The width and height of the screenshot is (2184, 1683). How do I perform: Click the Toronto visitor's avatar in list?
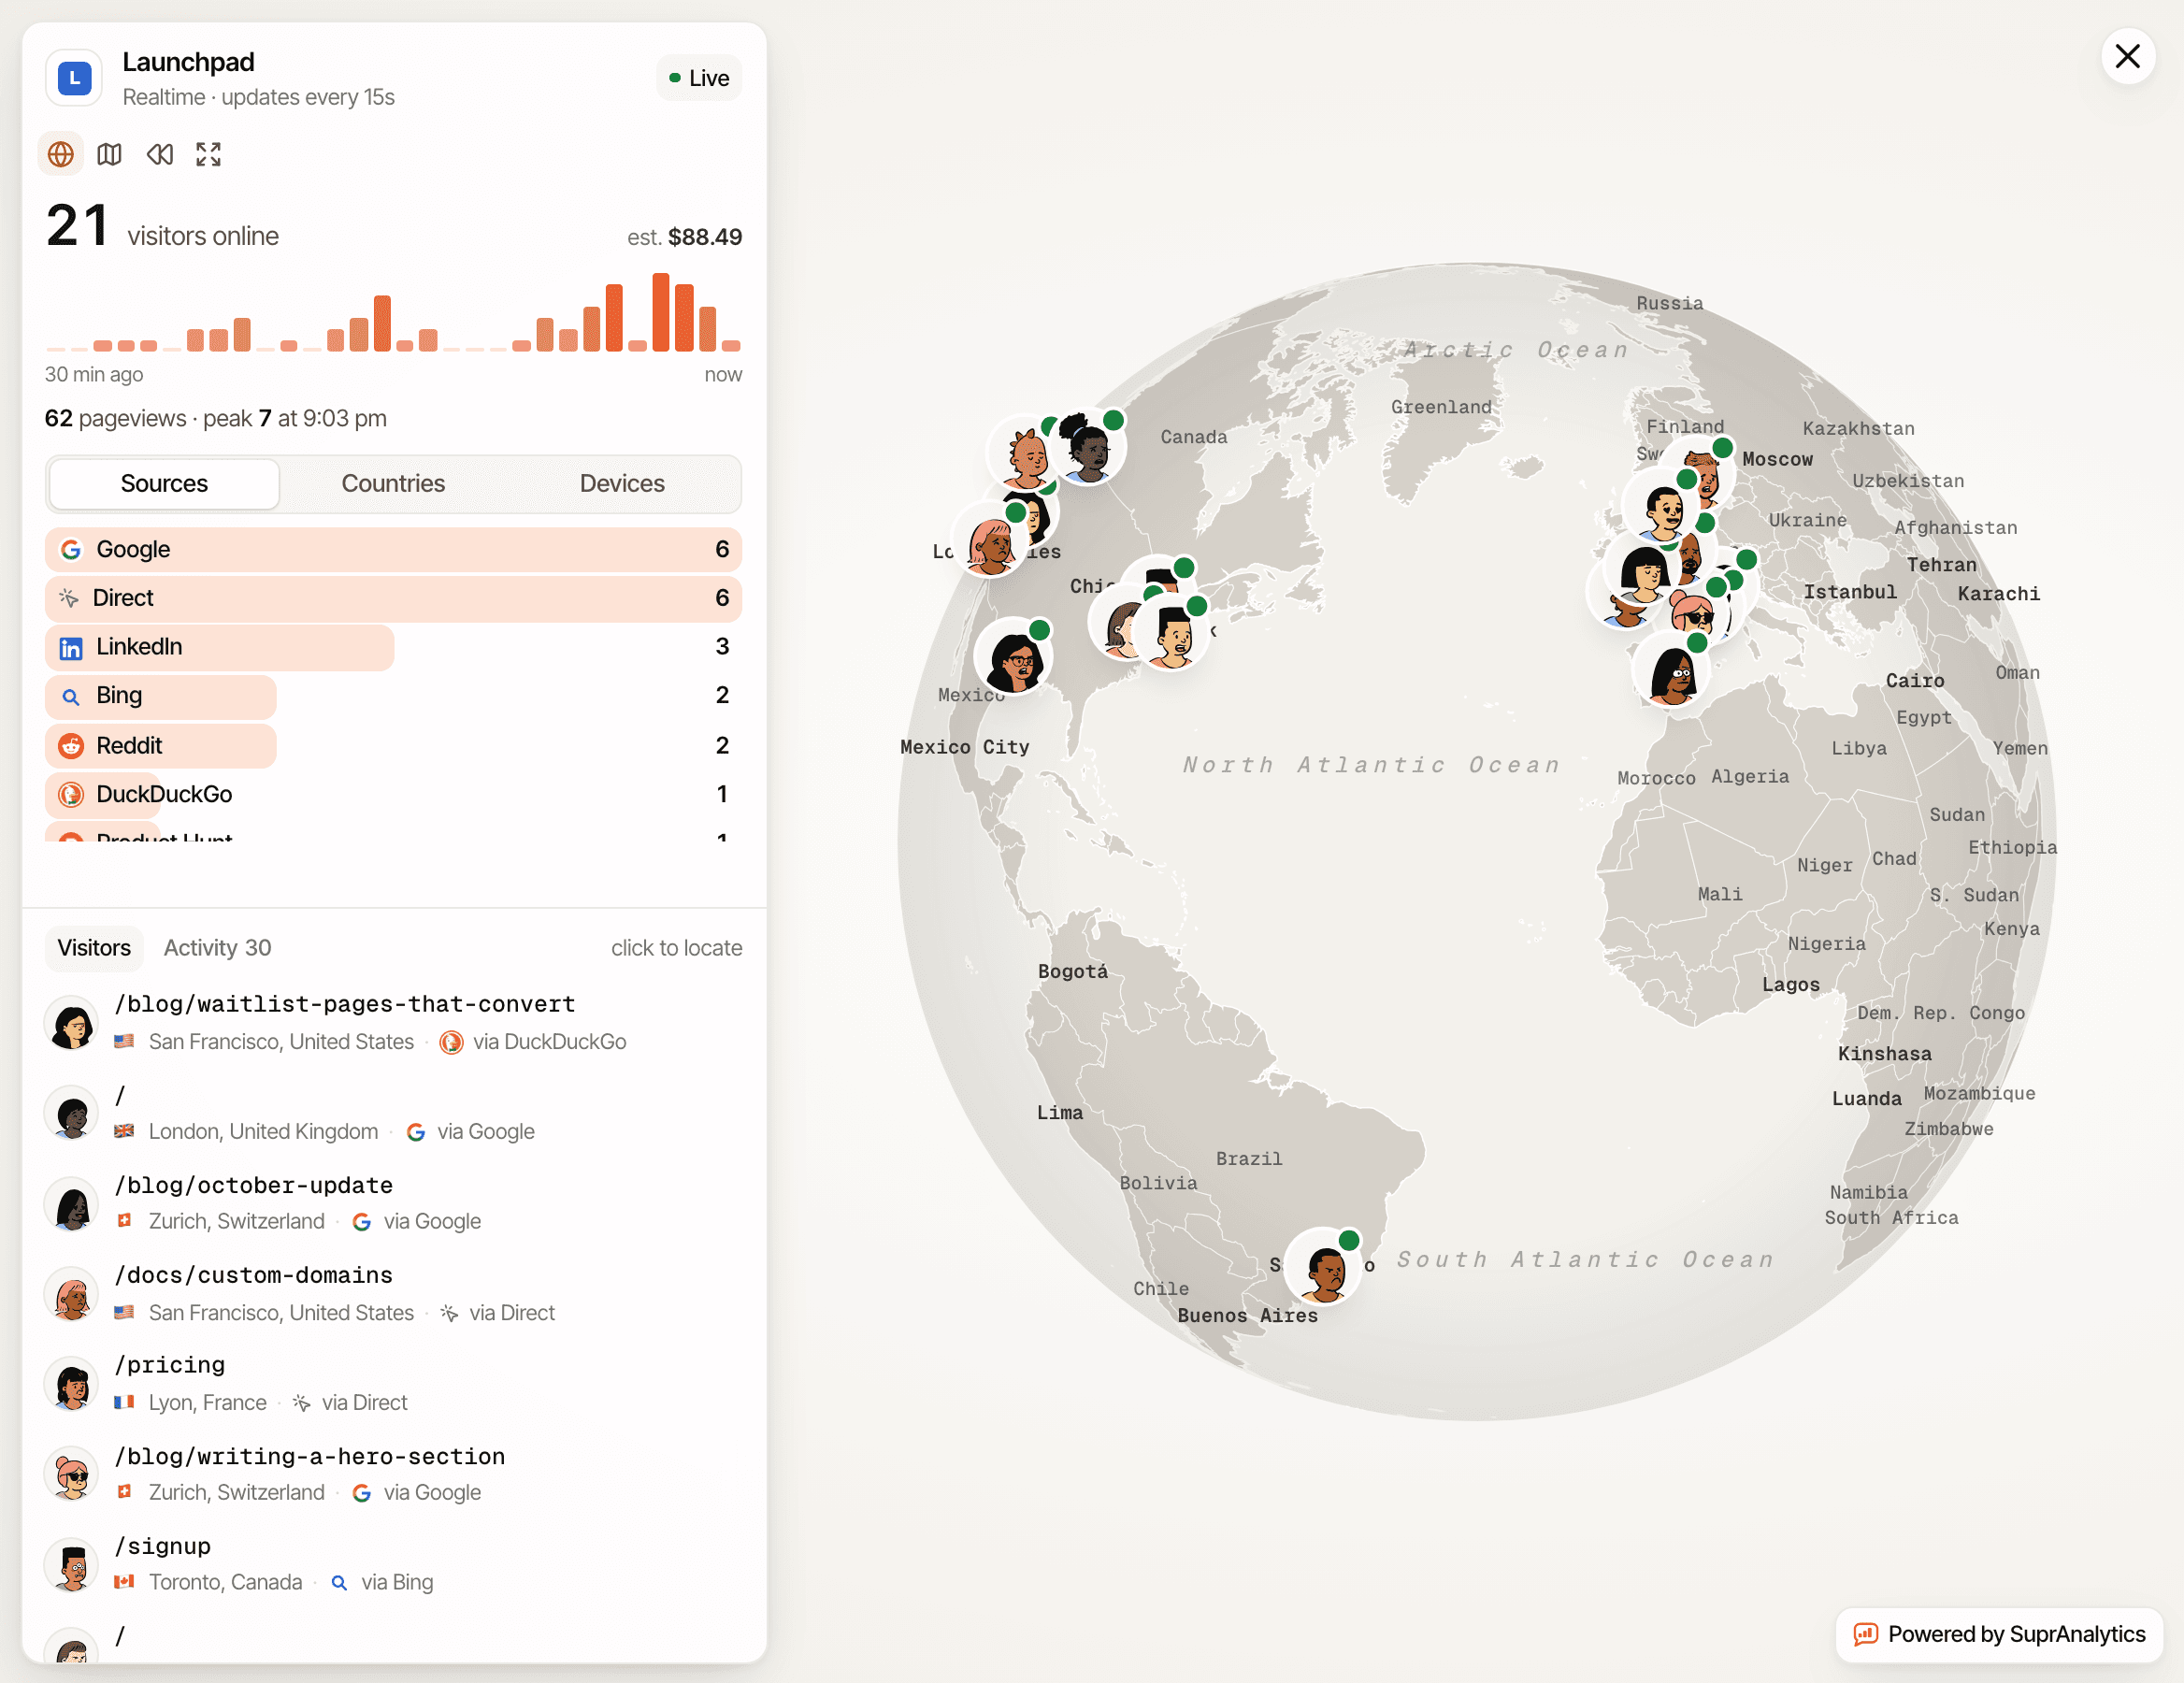[x=72, y=1566]
